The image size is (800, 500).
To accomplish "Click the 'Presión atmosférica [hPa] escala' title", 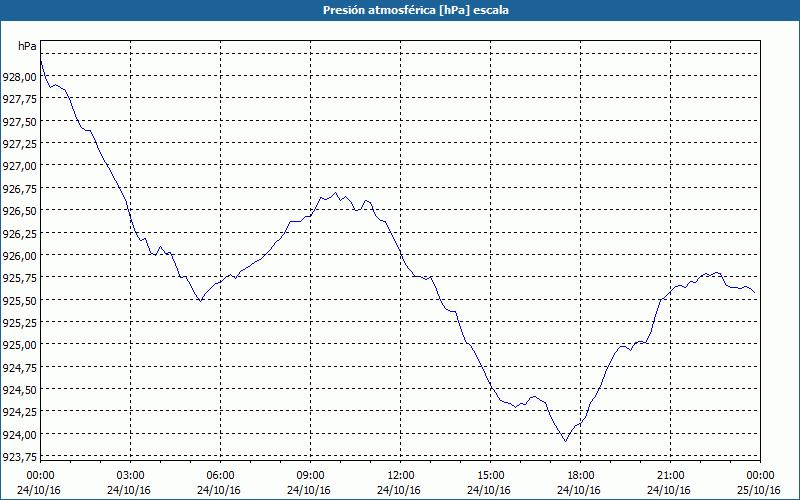I will [416, 10].
